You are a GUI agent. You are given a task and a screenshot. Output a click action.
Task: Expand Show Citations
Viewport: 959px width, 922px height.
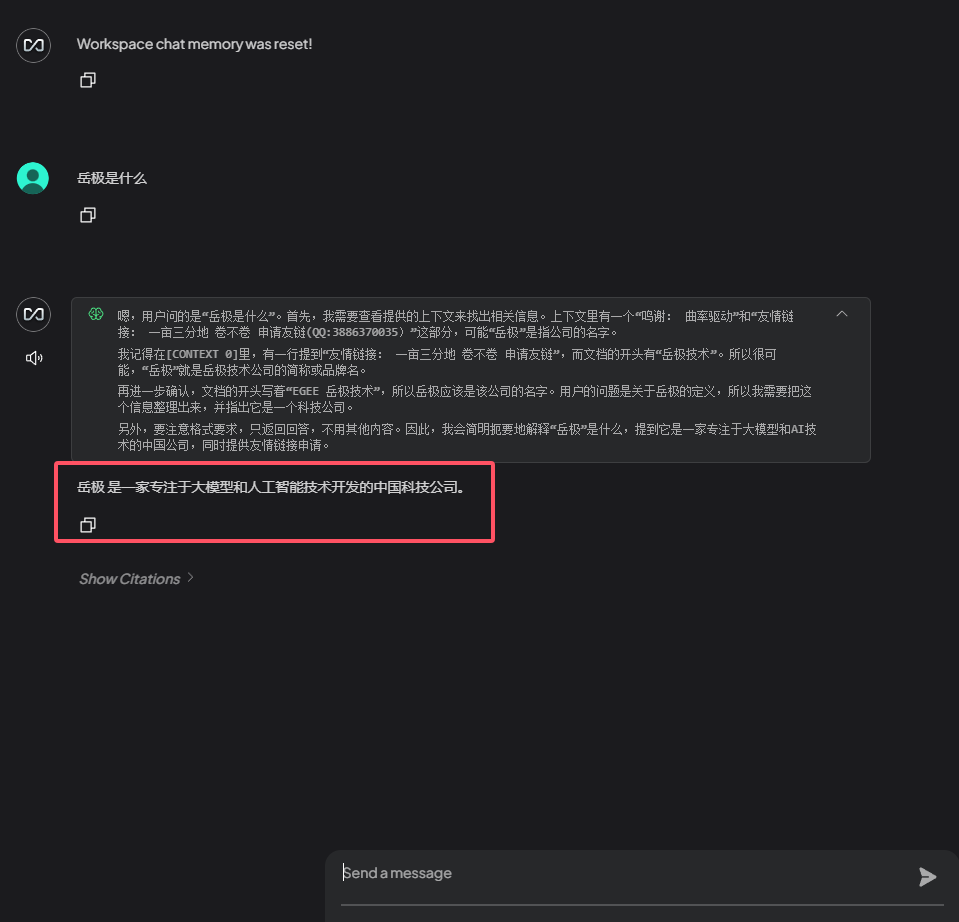point(136,578)
